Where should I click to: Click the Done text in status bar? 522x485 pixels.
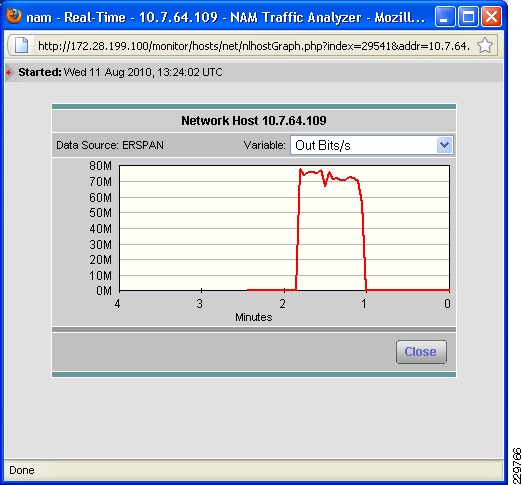(22, 470)
